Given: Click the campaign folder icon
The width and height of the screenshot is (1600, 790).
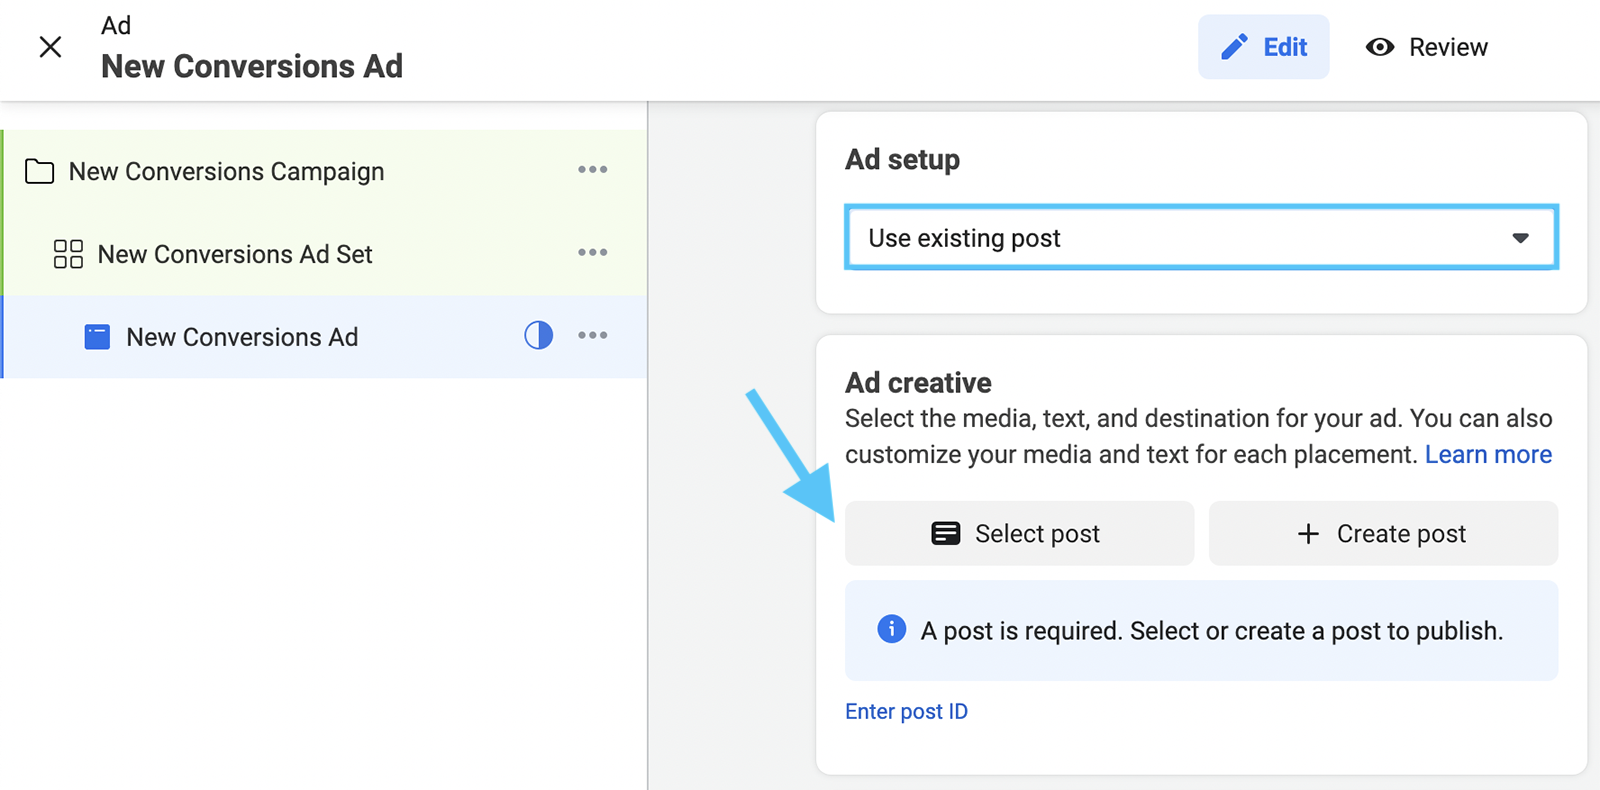Looking at the screenshot, I should tap(40, 171).
